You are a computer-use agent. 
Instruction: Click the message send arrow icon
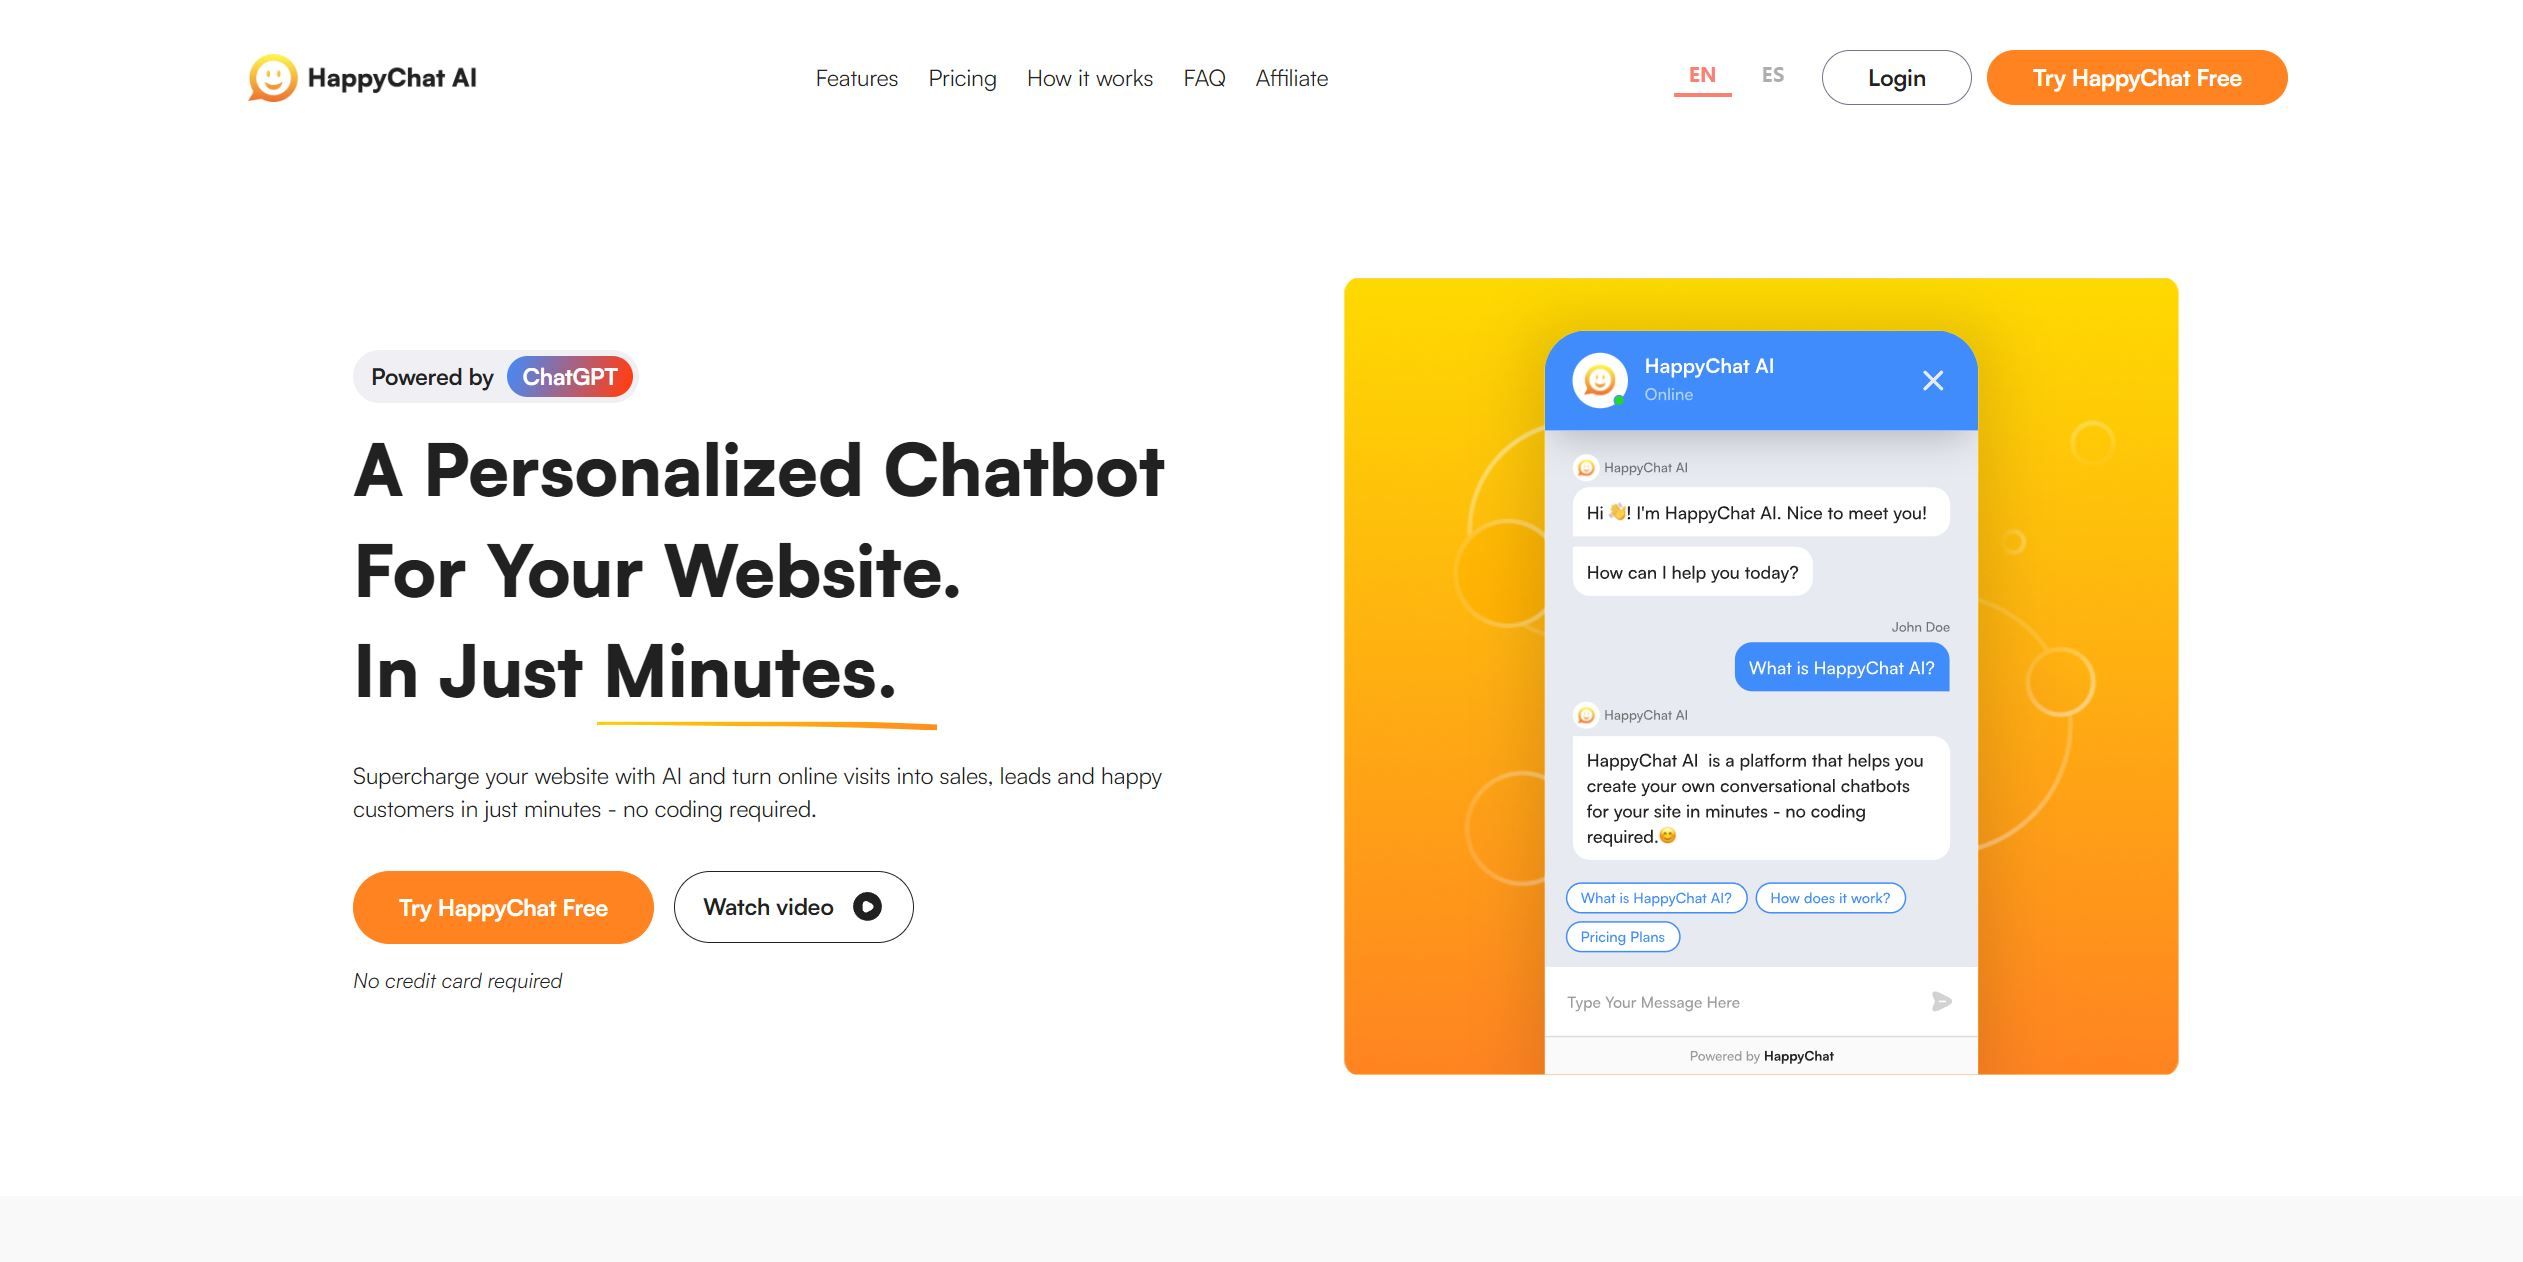click(1942, 1001)
